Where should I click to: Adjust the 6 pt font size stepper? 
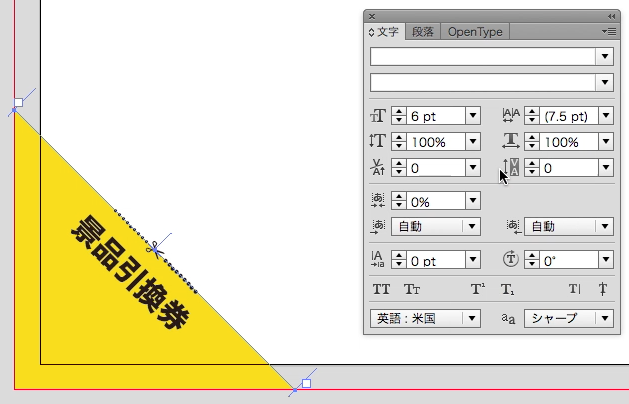pyautogui.click(x=398, y=116)
